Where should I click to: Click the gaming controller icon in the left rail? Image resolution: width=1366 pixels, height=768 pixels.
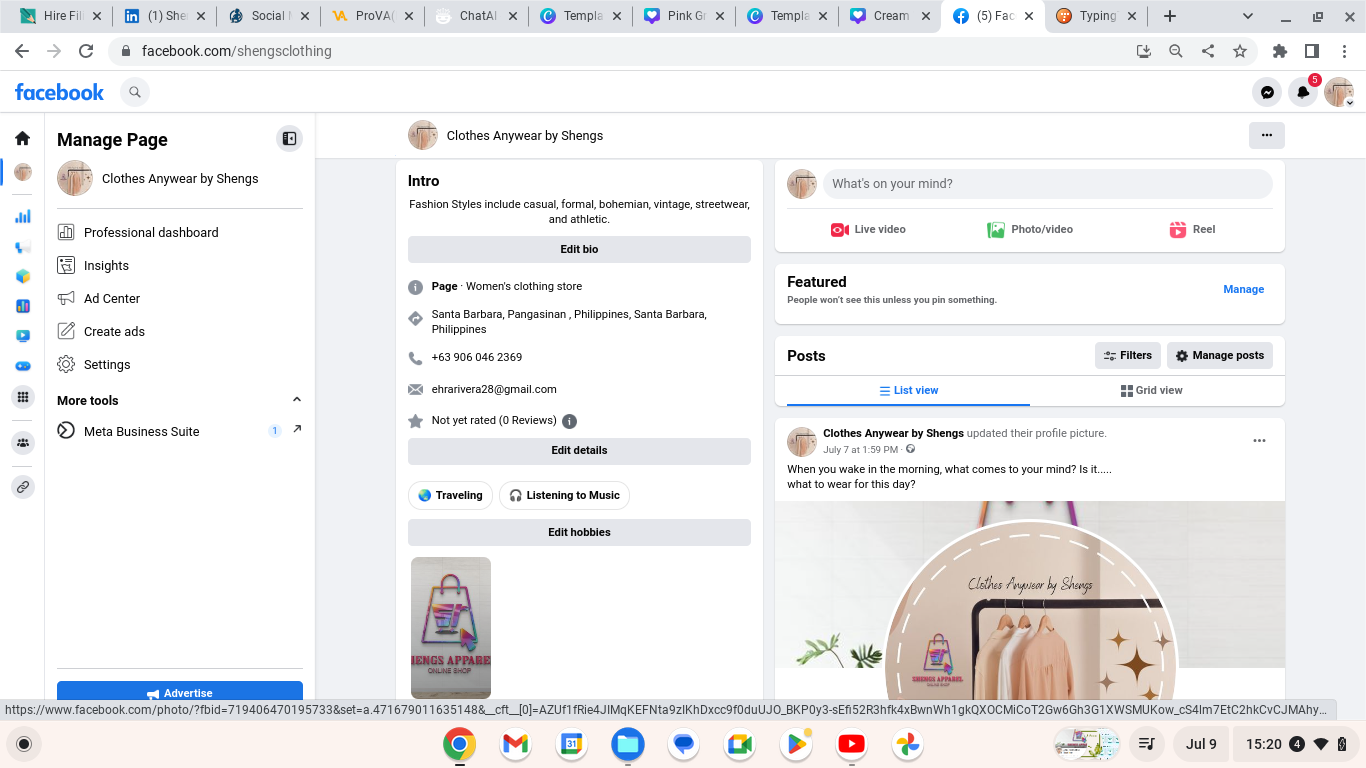[22, 366]
